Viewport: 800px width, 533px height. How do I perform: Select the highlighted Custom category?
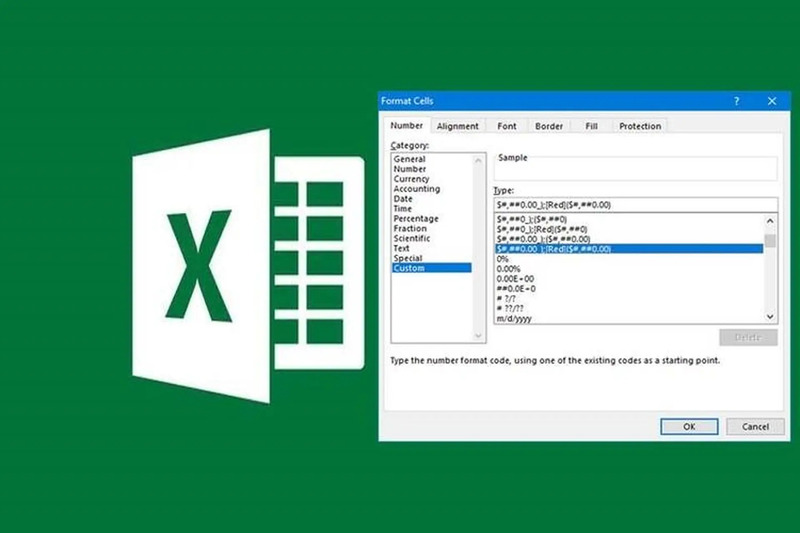click(x=432, y=268)
